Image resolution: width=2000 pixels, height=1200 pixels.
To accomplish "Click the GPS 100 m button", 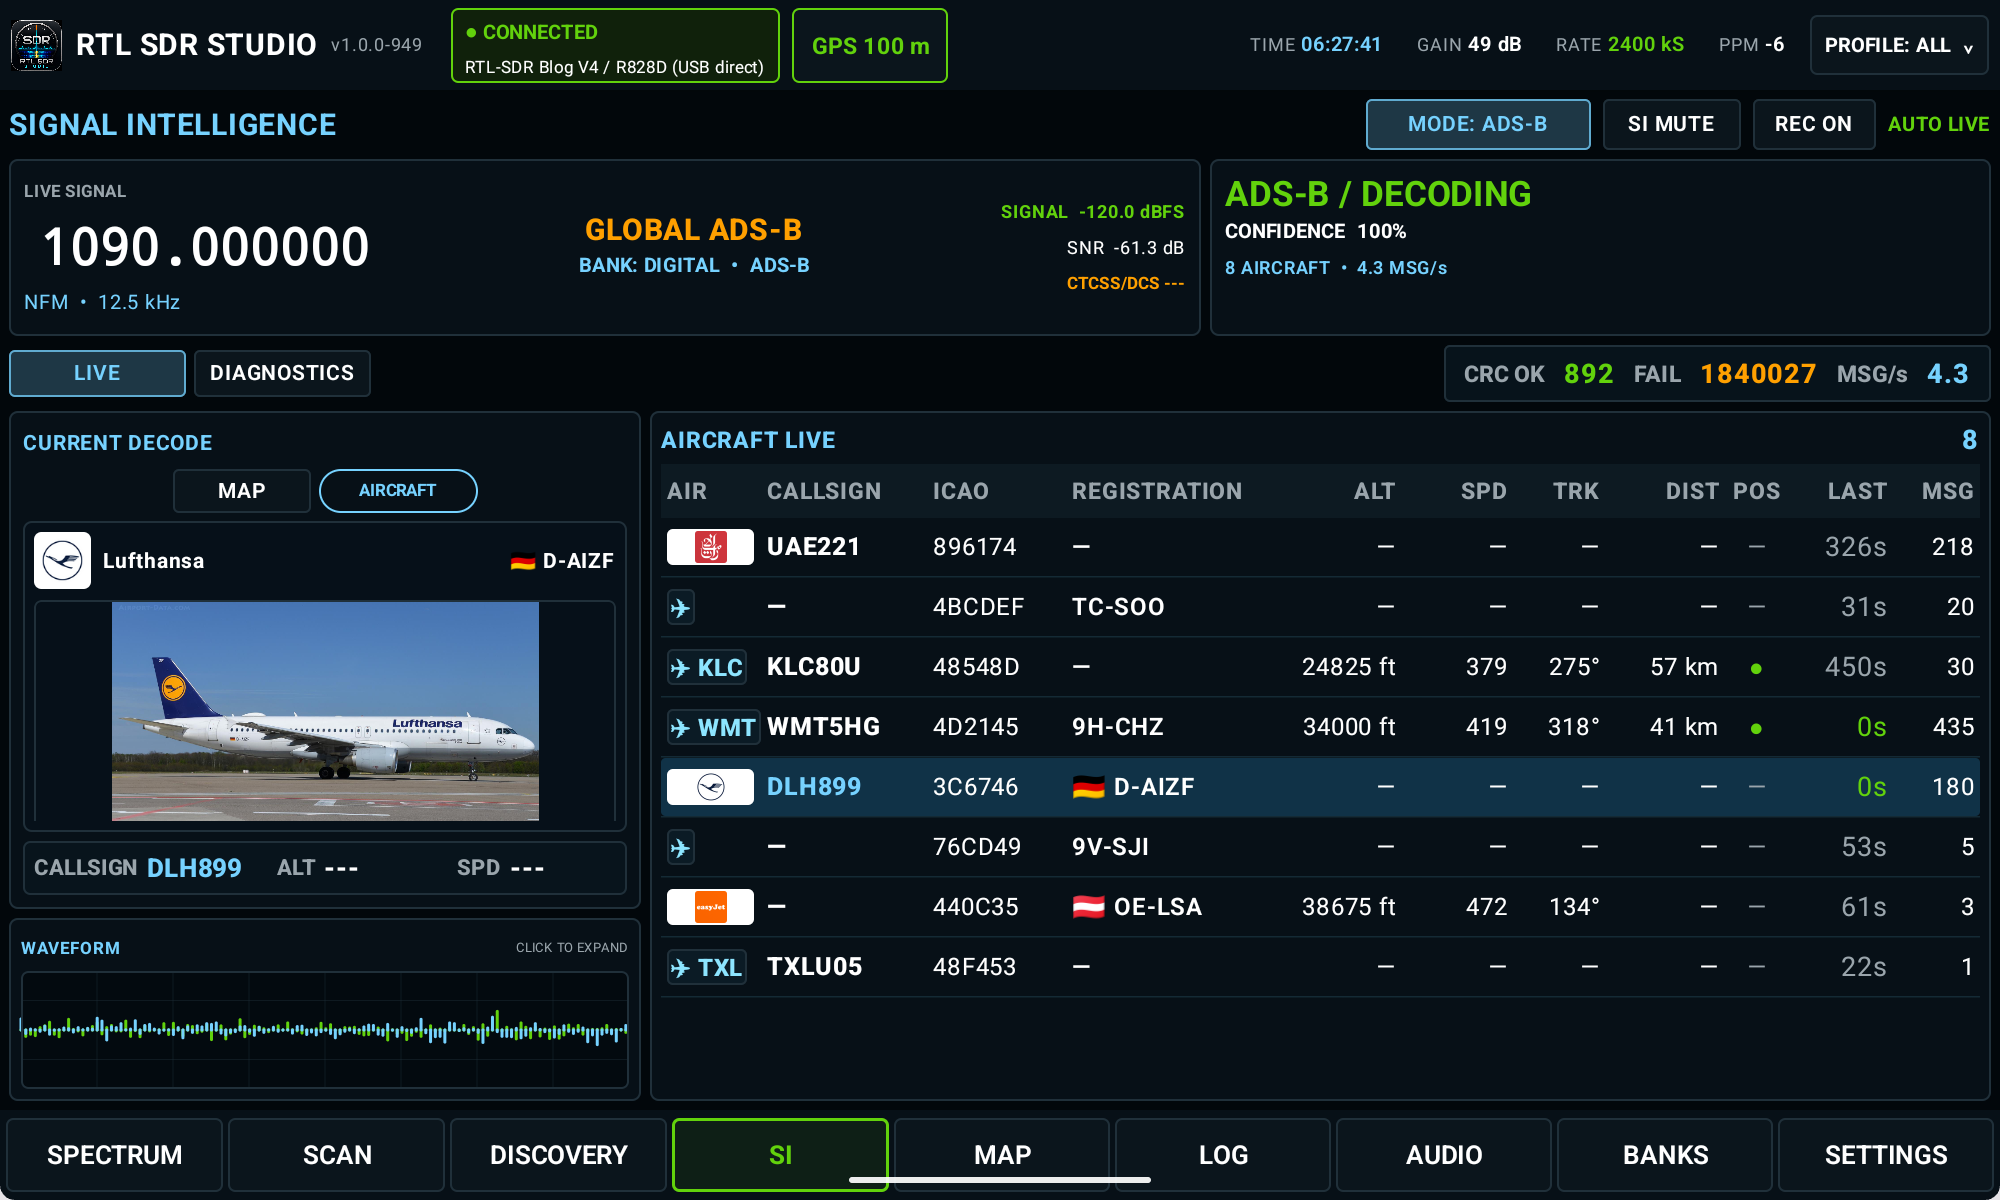I will pos(870,45).
